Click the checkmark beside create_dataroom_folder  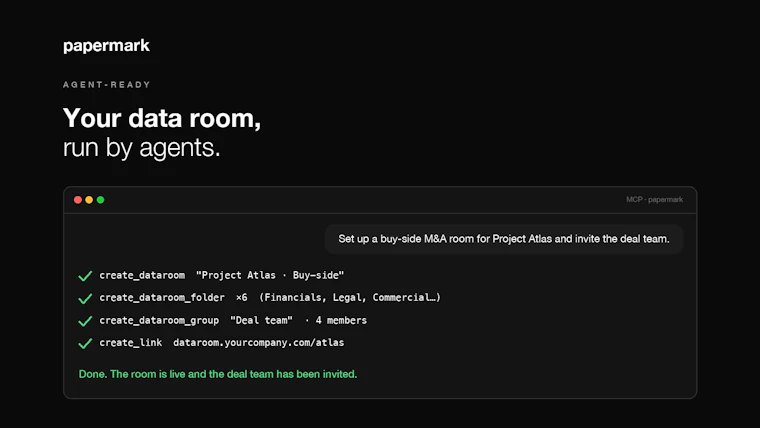[x=85, y=298]
